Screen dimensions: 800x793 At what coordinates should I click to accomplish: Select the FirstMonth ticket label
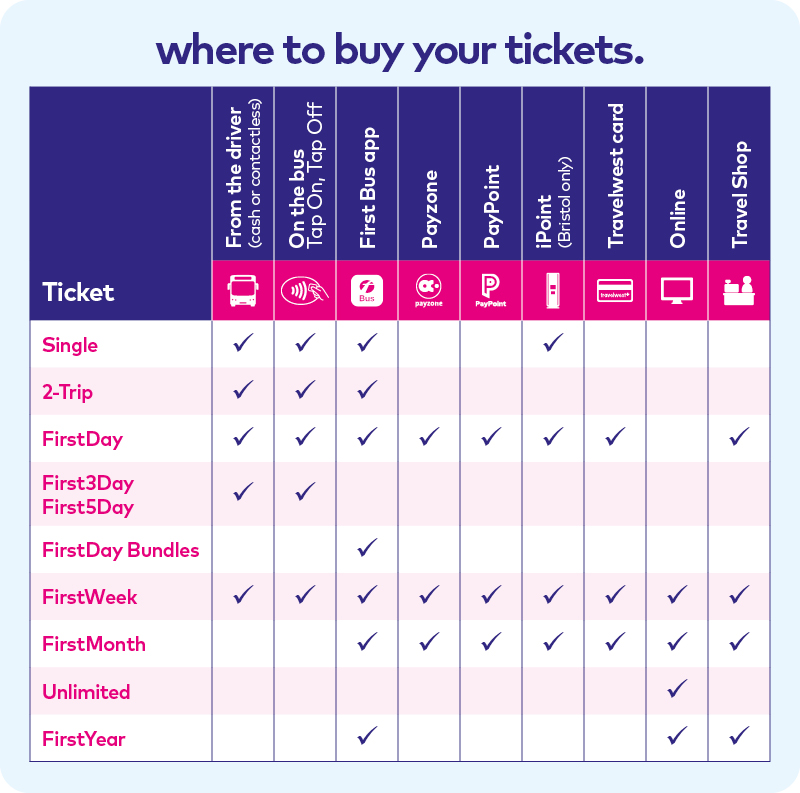coord(94,644)
